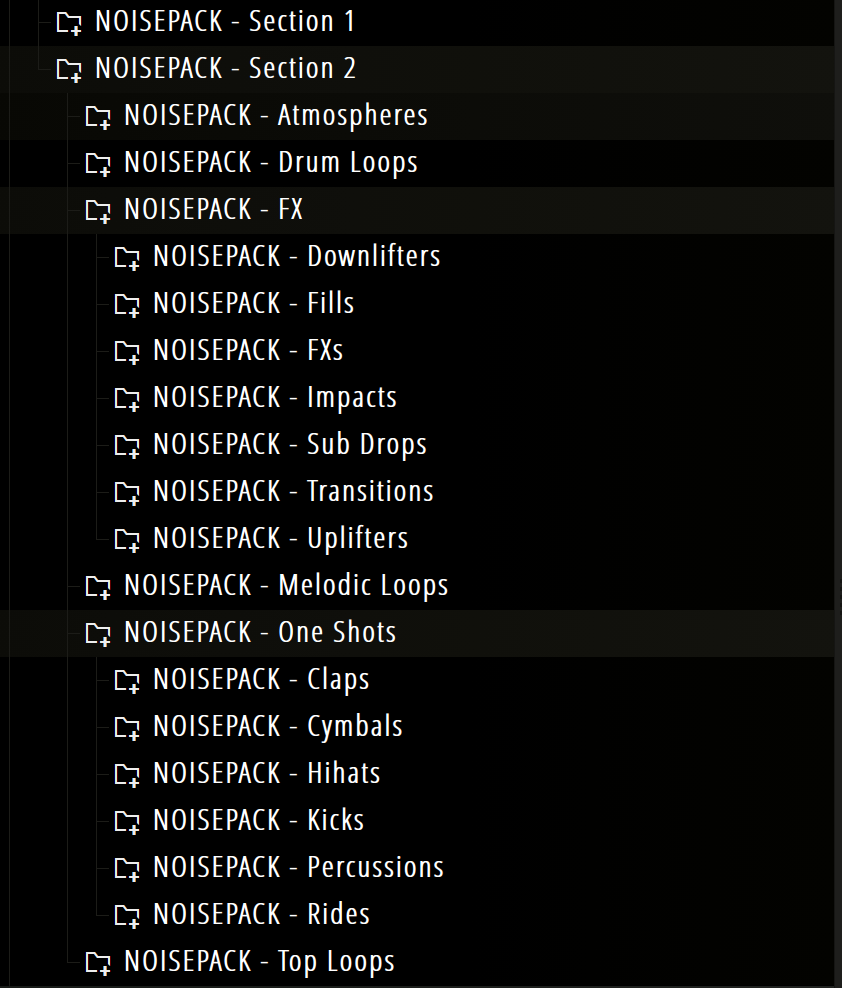The height and width of the screenshot is (988, 842).
Task: Click the folder icon beside Section 2
Action: [x=69, y=69]
